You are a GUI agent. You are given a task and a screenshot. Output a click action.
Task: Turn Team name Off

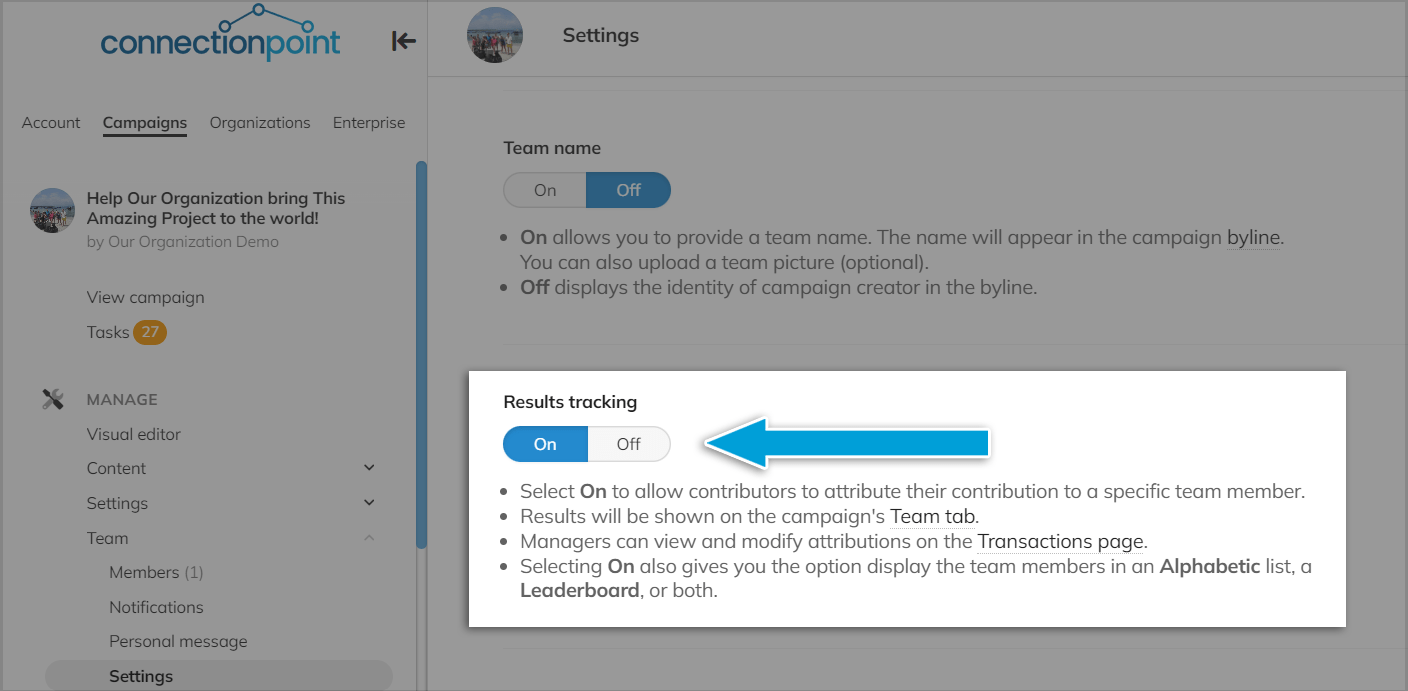click(628, 190)
